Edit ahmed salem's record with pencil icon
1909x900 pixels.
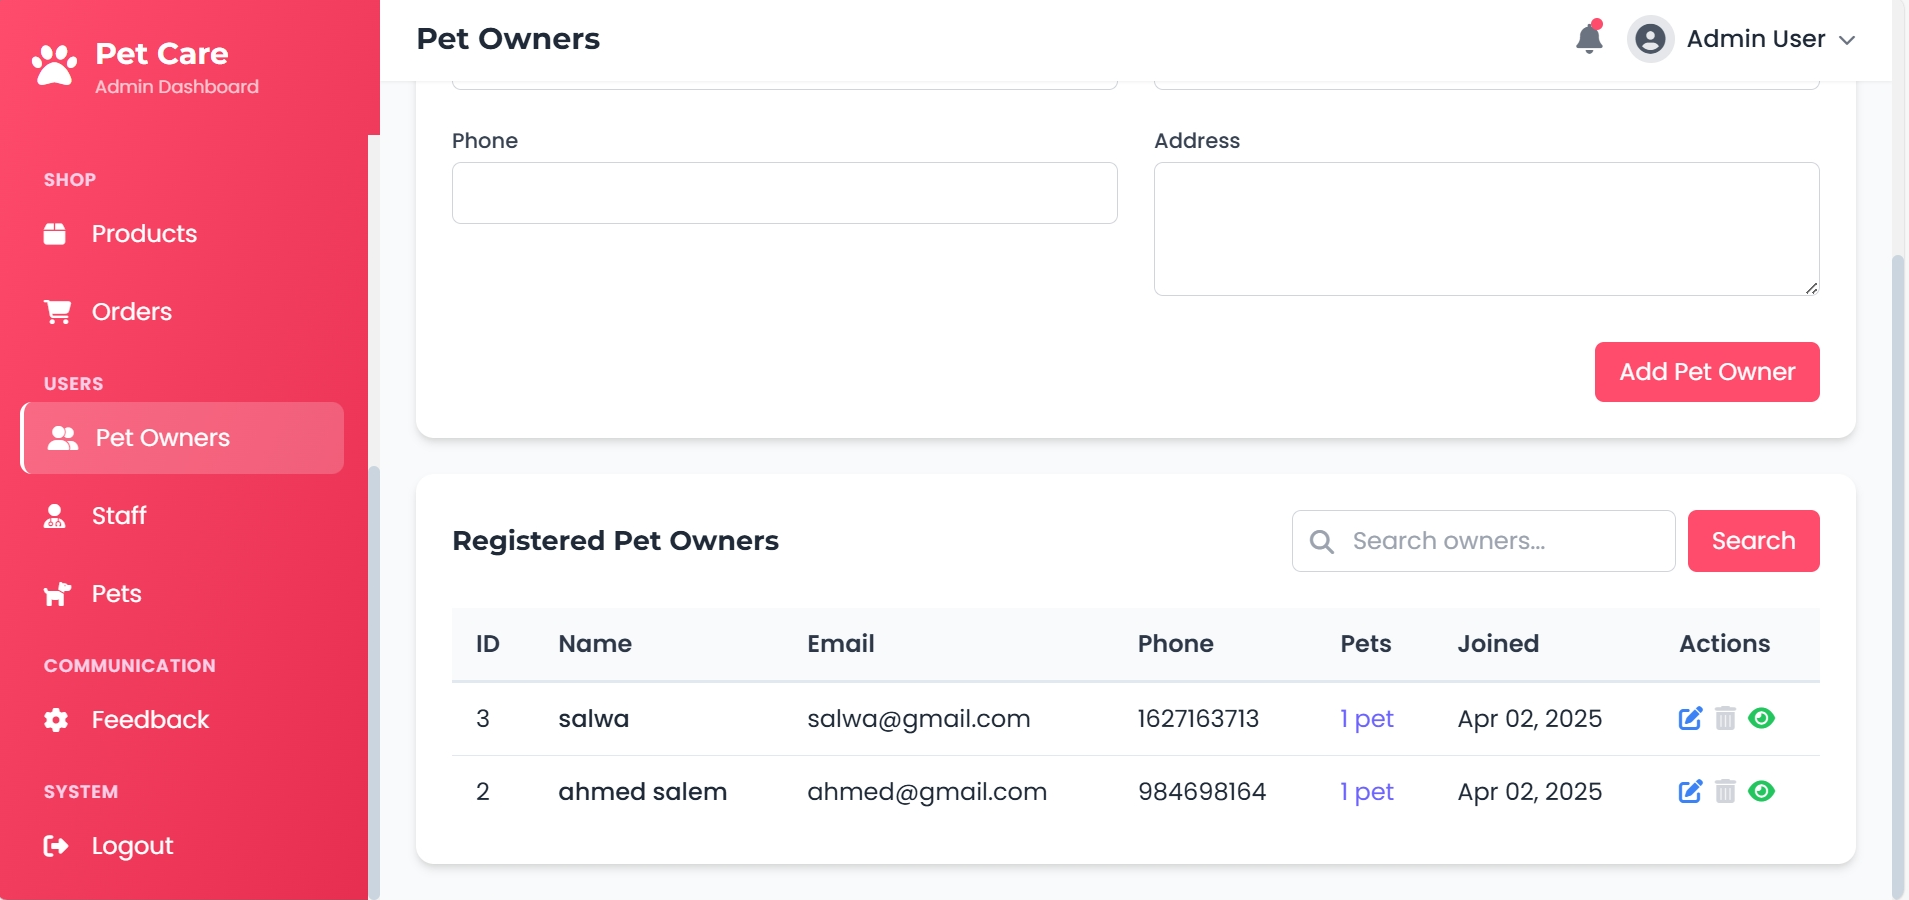pyautogui.click(x=1689, y=792)
